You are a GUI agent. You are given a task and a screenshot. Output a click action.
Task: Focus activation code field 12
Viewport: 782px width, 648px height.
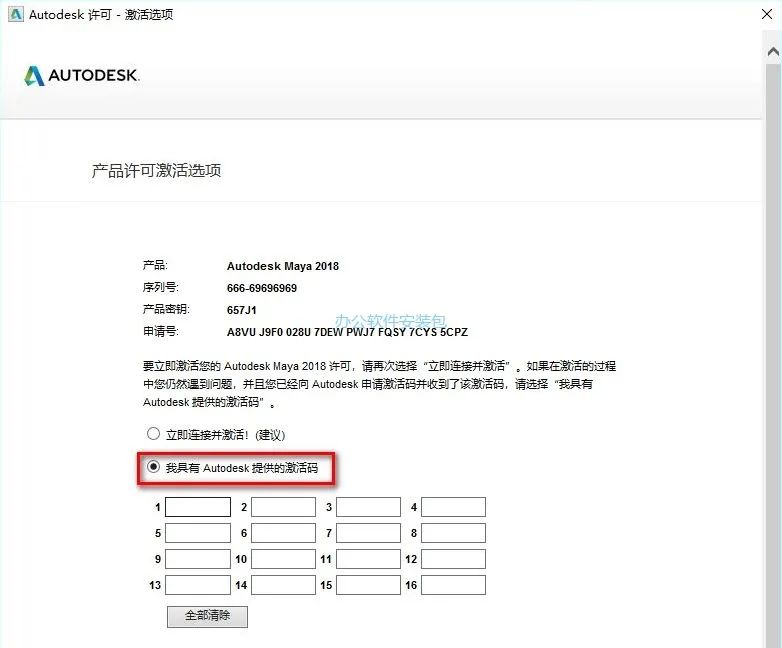coord(453,559)
